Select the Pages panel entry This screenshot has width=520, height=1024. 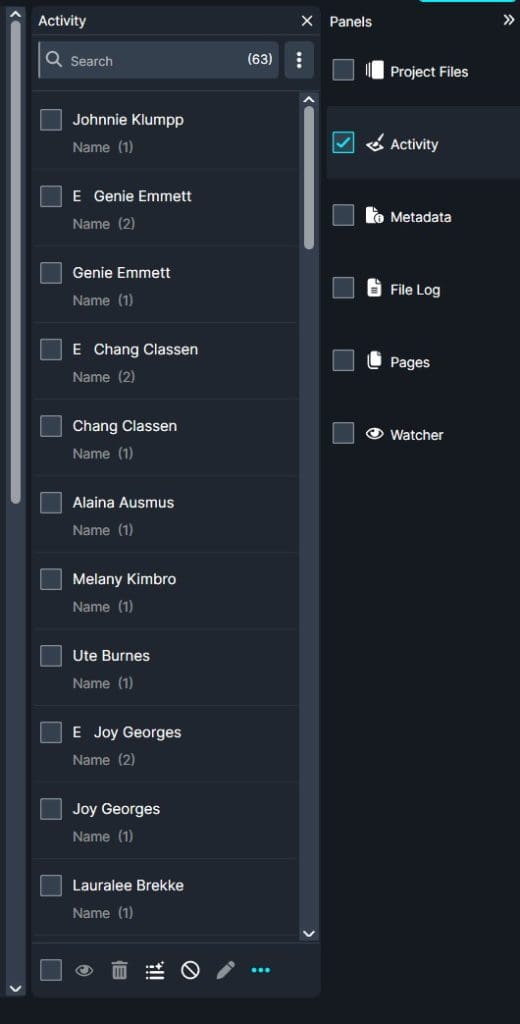point(423,361)
